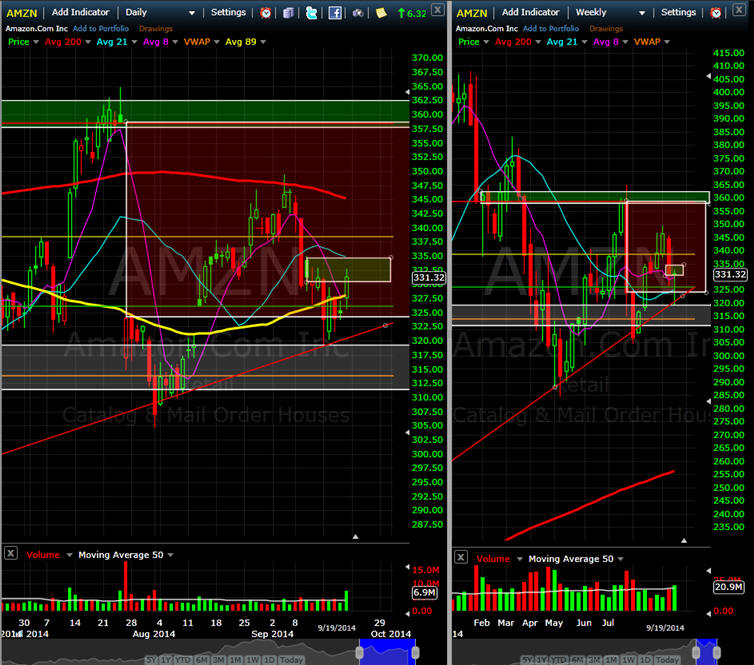Remove the Daily Volume indicator with X
The width and height of the screenshot is (754, 665).
(11, 553)
